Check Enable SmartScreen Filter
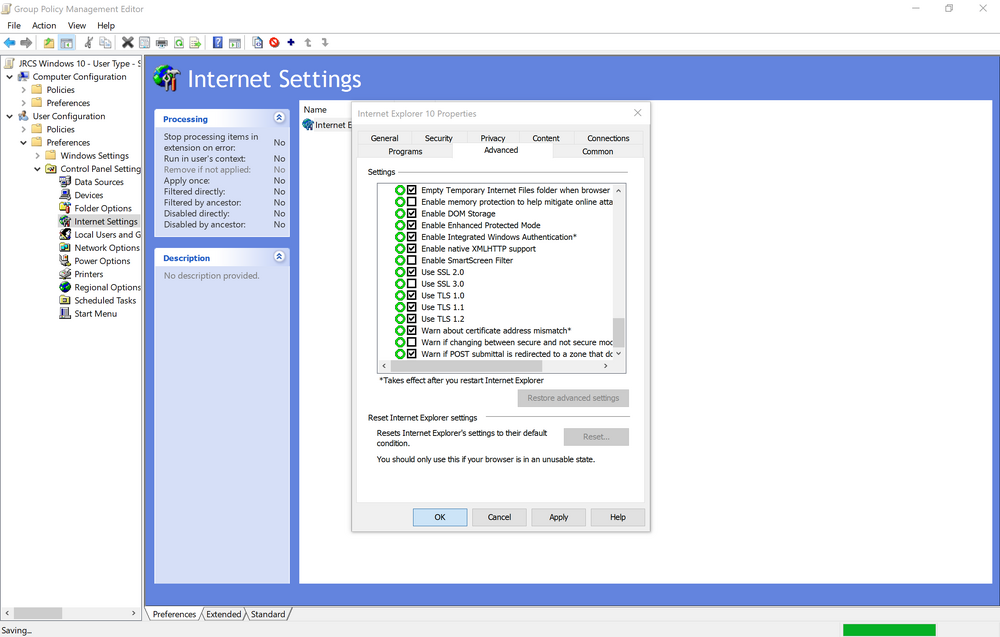The height and width of the screenshot is (637, 1000). pos(412,260)
